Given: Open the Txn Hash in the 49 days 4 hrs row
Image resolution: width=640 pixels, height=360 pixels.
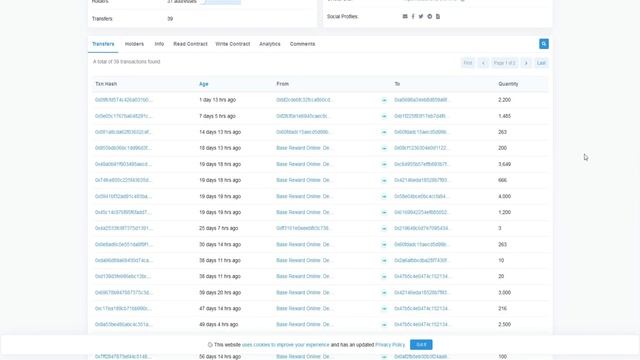Looking at the screenshot, I should (123, 325).
